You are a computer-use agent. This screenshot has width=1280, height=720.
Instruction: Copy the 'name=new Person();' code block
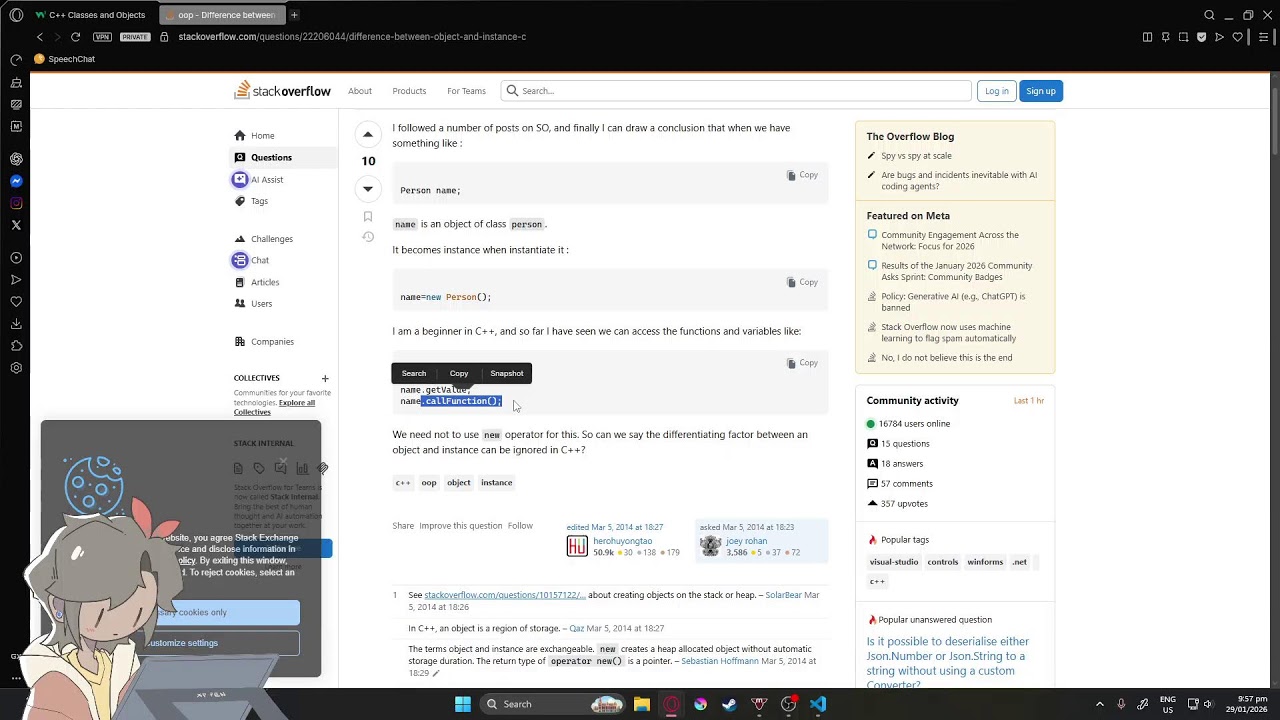(802, 282)
